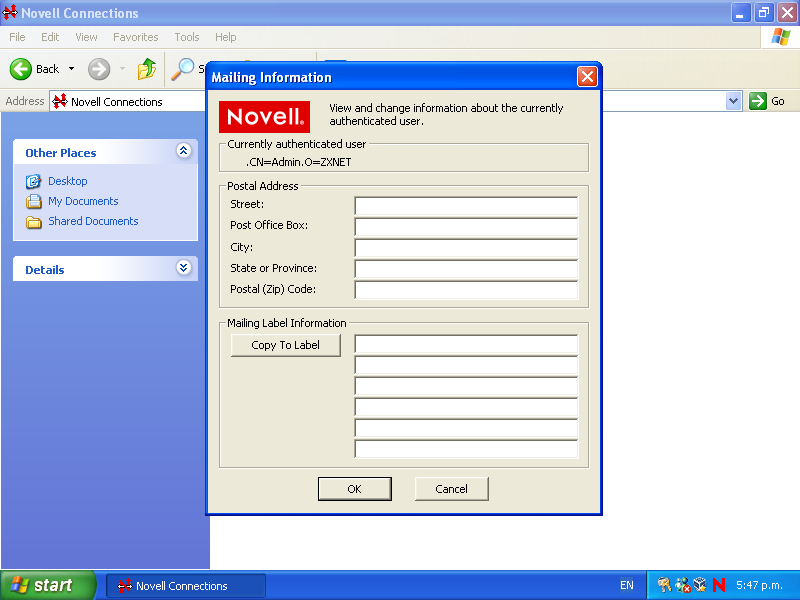Click the grayed Forward arrow icon
Viewport: 800px width, 600px height.
99,69
